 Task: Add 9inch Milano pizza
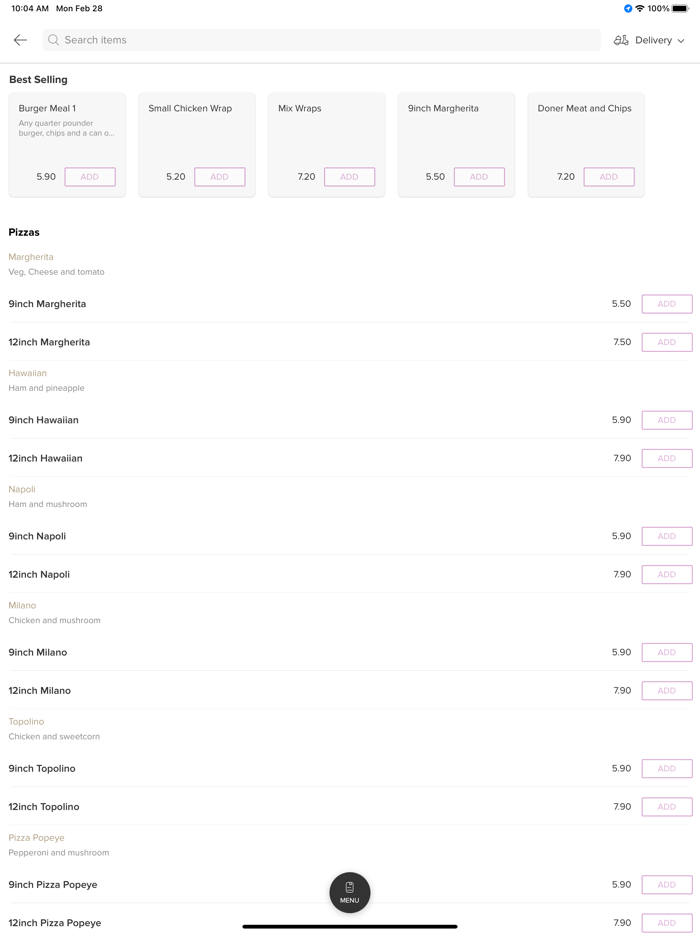pos(666,652)
